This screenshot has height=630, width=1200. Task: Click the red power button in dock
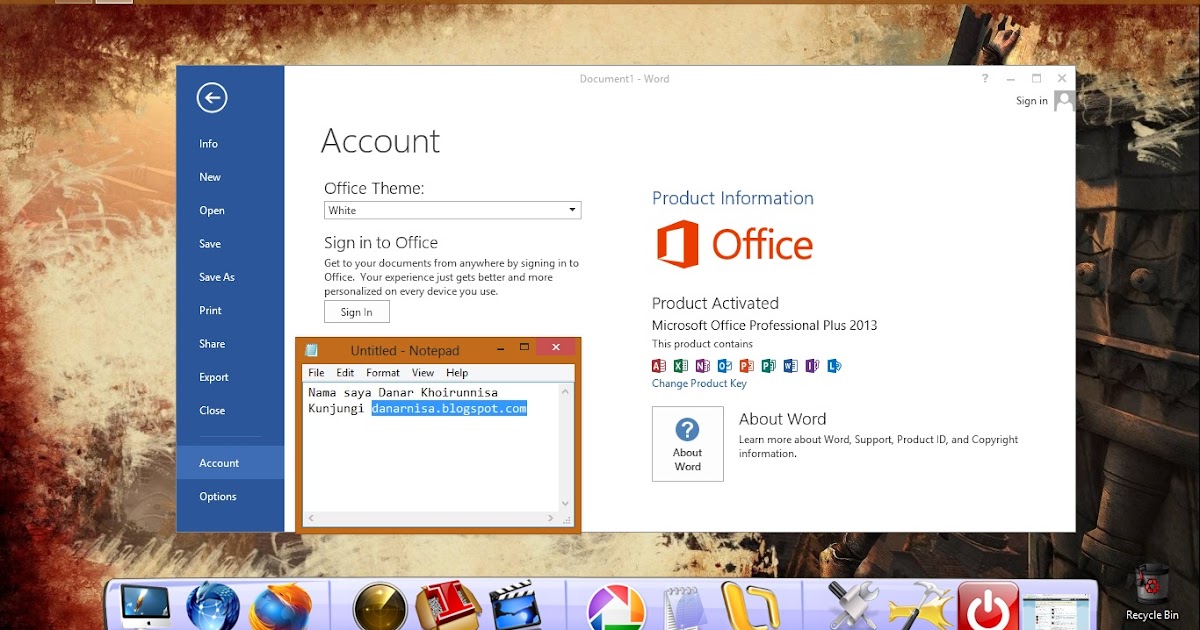[x=988, y=607]
